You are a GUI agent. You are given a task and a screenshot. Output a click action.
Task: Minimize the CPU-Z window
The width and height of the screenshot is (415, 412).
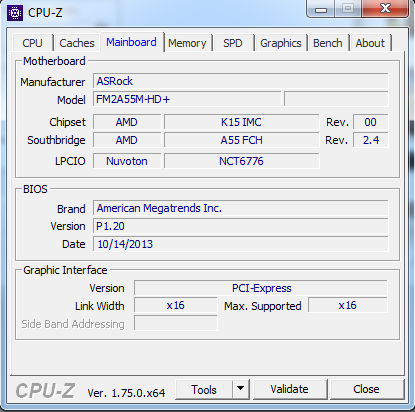point(321,9)
